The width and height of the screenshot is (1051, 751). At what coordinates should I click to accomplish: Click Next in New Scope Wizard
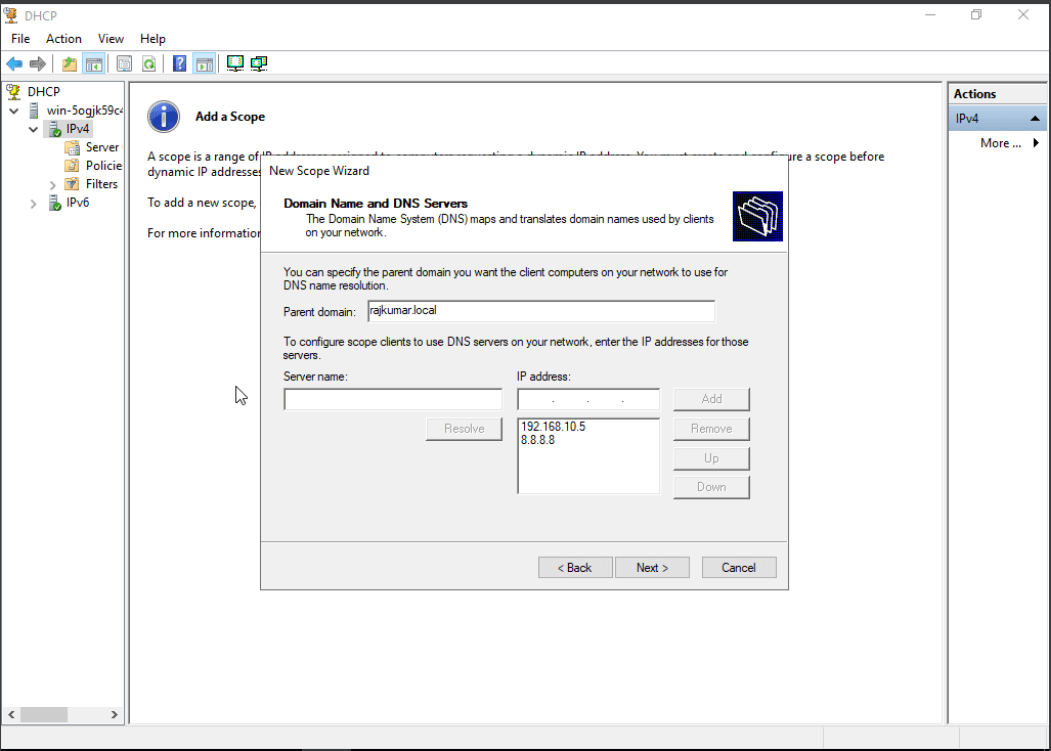pos(652,567)
